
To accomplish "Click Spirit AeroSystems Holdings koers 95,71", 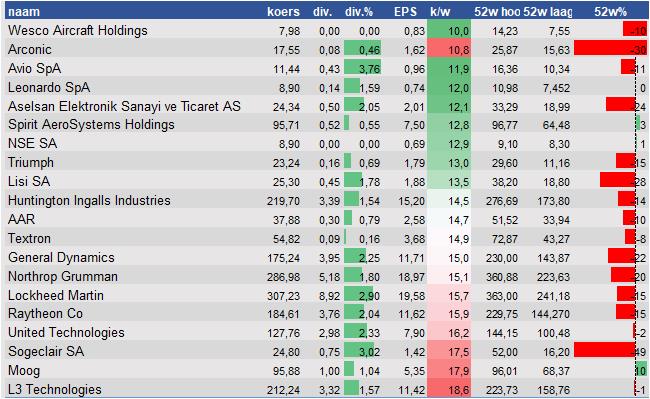I will pos(286,125).
